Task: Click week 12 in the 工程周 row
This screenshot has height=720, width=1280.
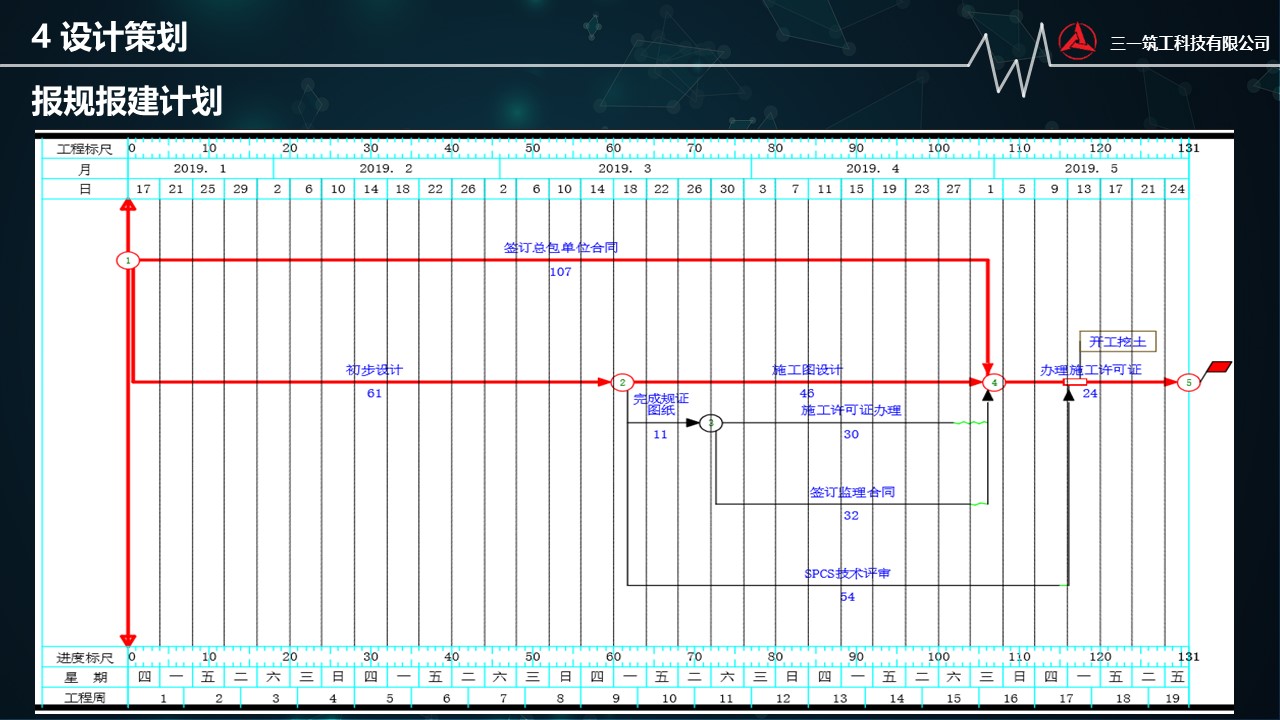Action: (x=784, y=697)
